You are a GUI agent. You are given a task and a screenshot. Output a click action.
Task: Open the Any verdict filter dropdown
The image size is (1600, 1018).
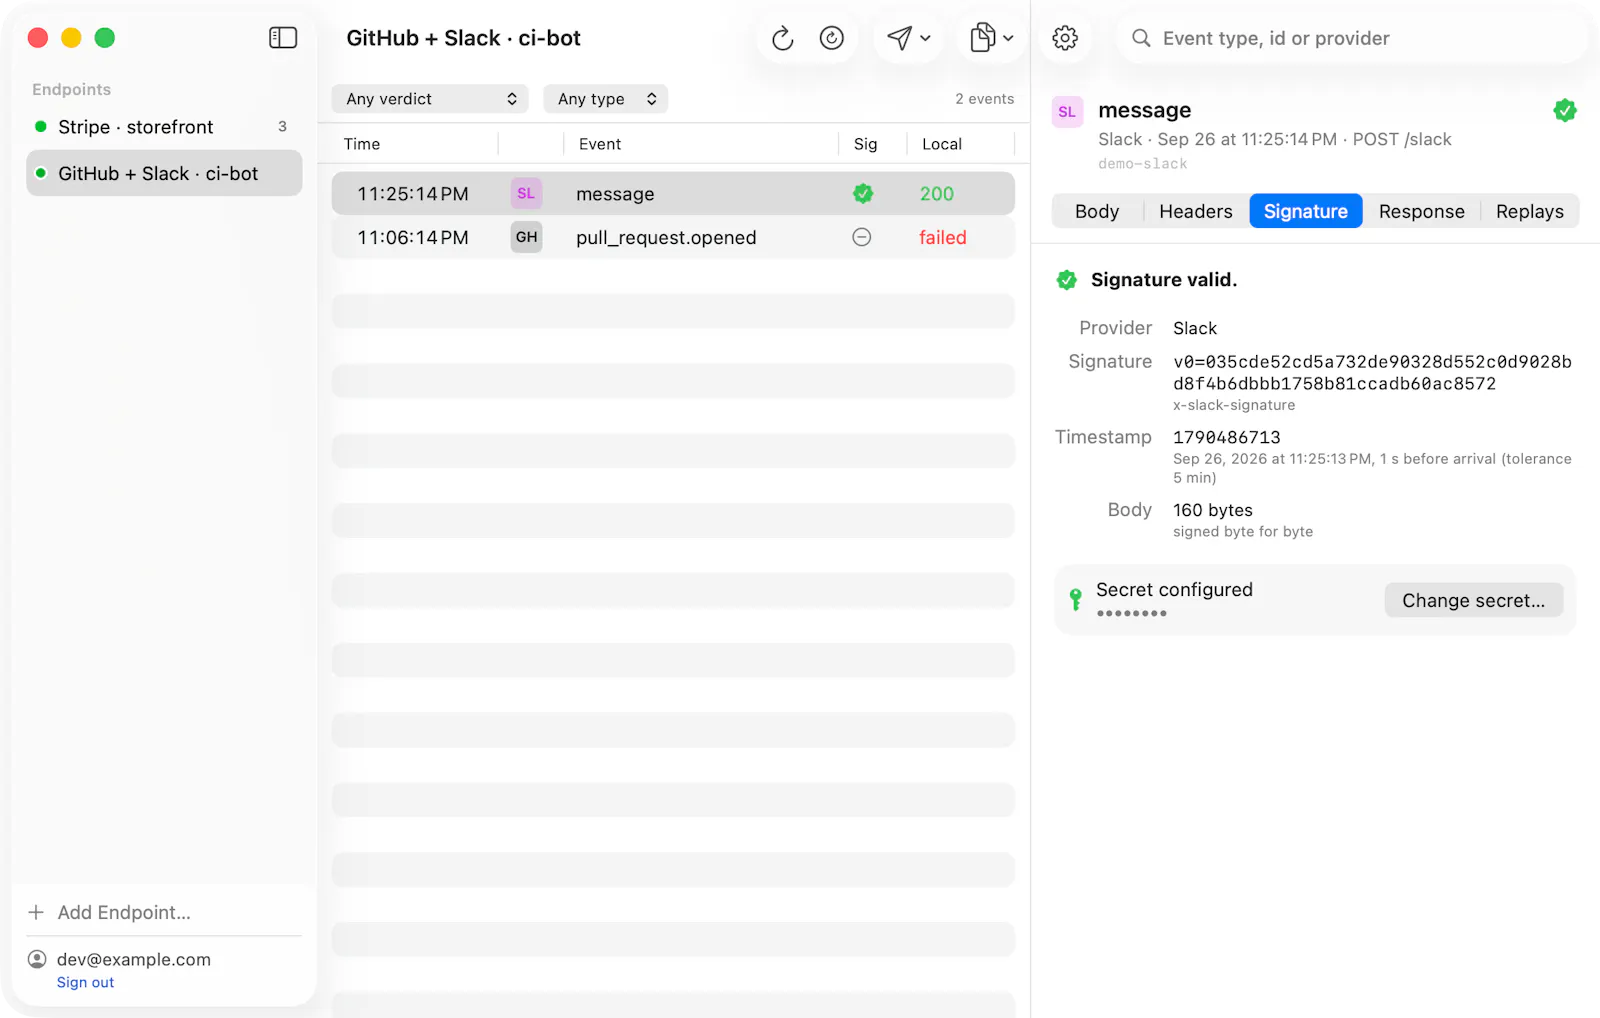click(x=431, y=99)
